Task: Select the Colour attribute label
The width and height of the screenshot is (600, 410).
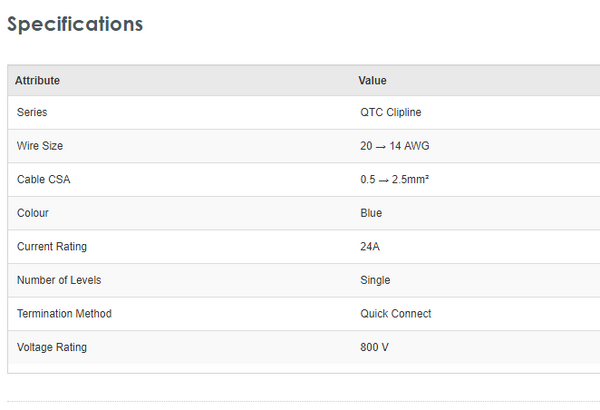Action: (33, 213)
